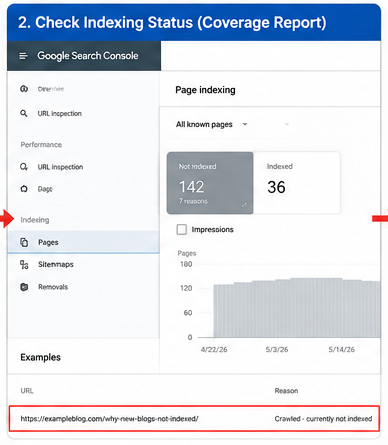
Task: Click the 5/3/26 date label on chart
Action: [277, 350]
